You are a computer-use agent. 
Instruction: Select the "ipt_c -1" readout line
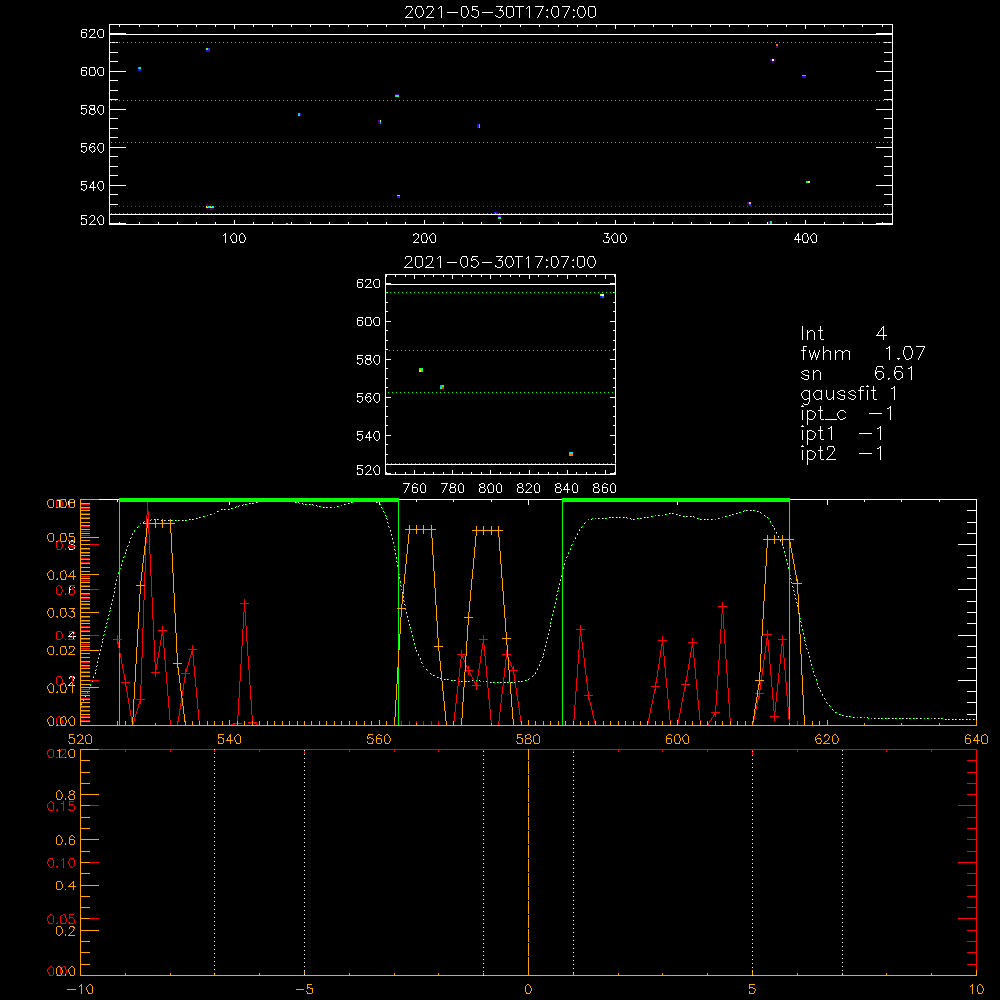[847, 414]
